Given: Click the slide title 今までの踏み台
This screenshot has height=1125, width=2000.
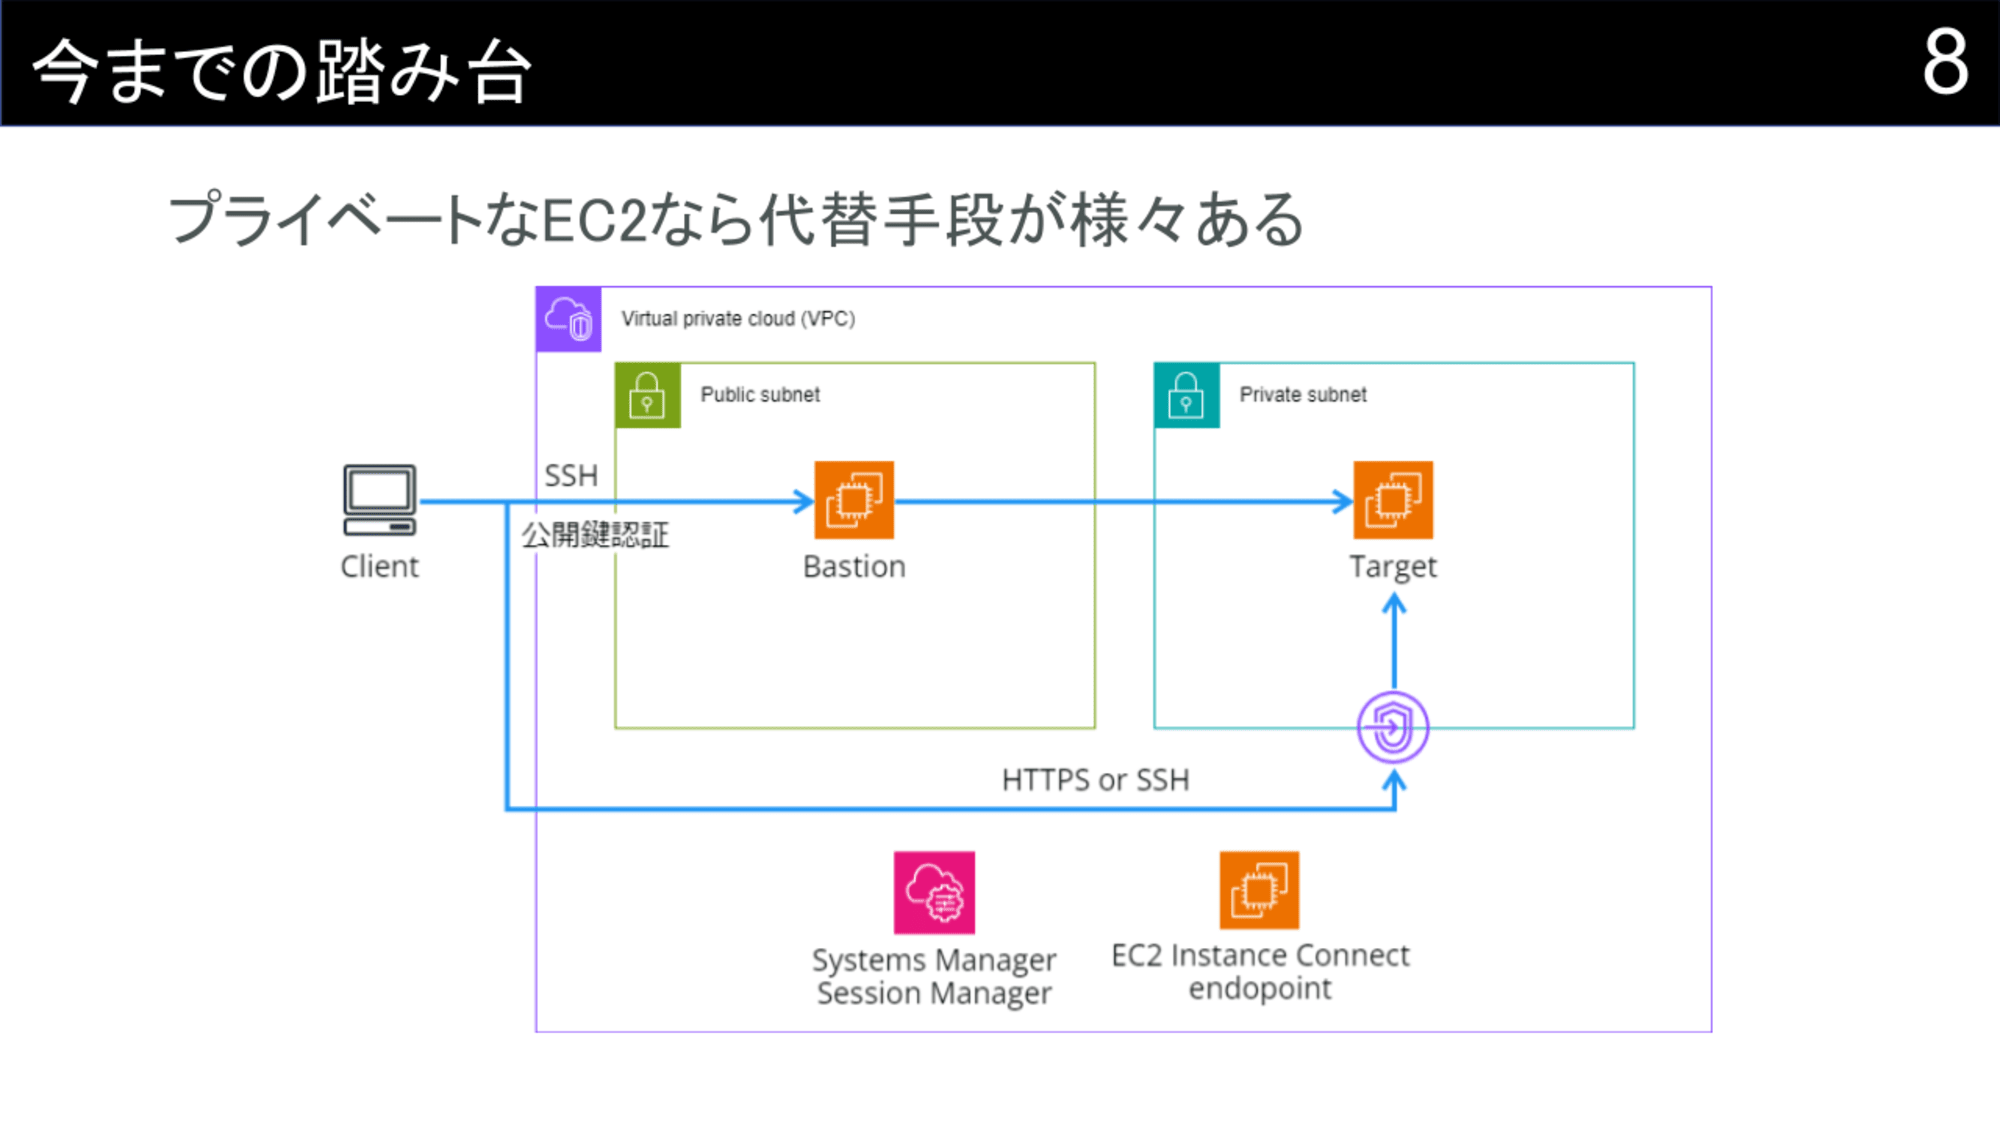Looking at the screenshot, I should 282,71.
